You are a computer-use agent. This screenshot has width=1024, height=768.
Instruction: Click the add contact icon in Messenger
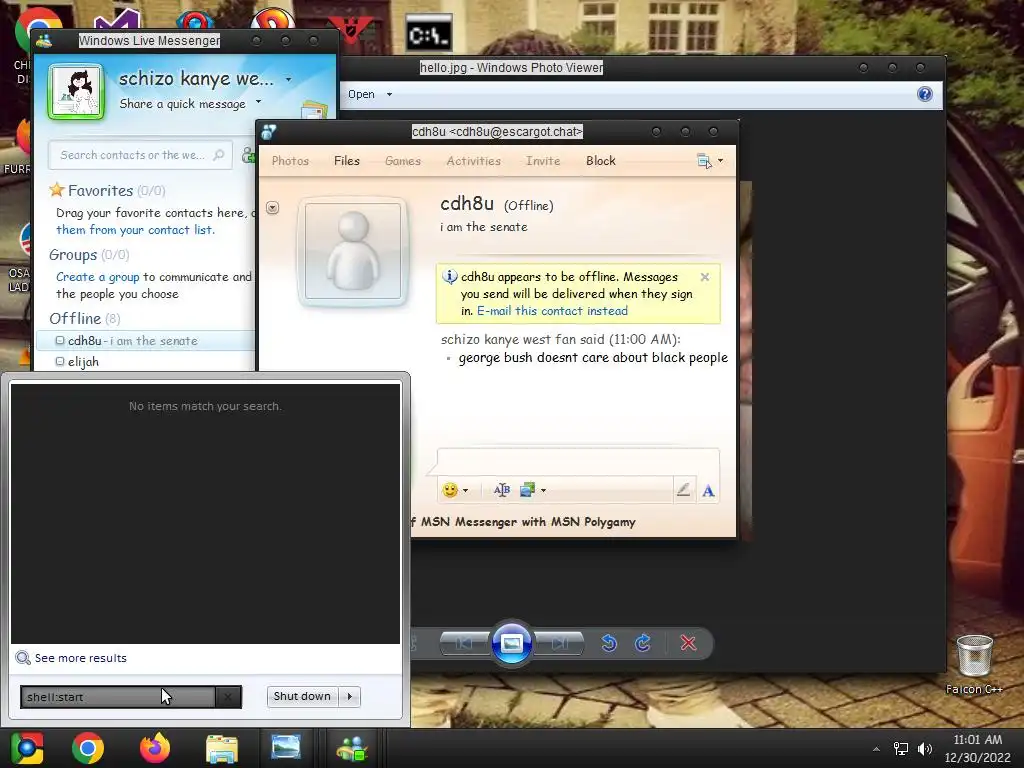pyautogui.click(x=248, y=155)
